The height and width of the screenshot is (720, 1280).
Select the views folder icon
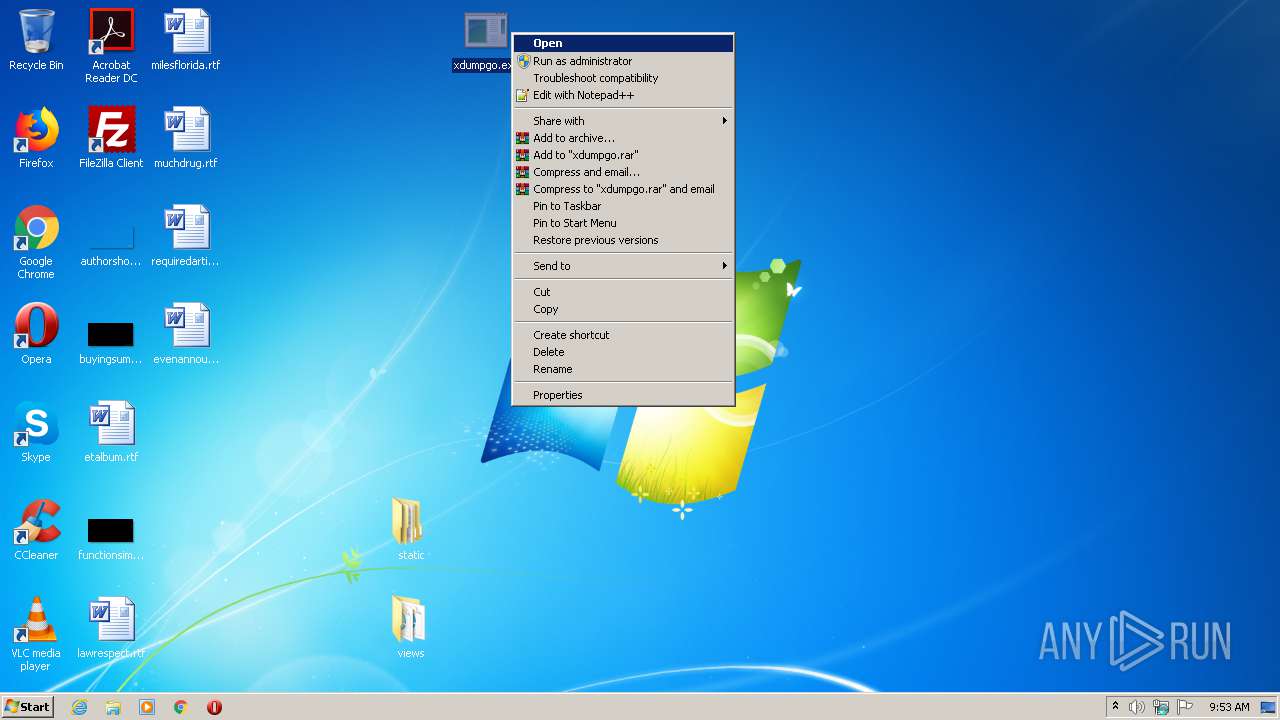(410, 620)
